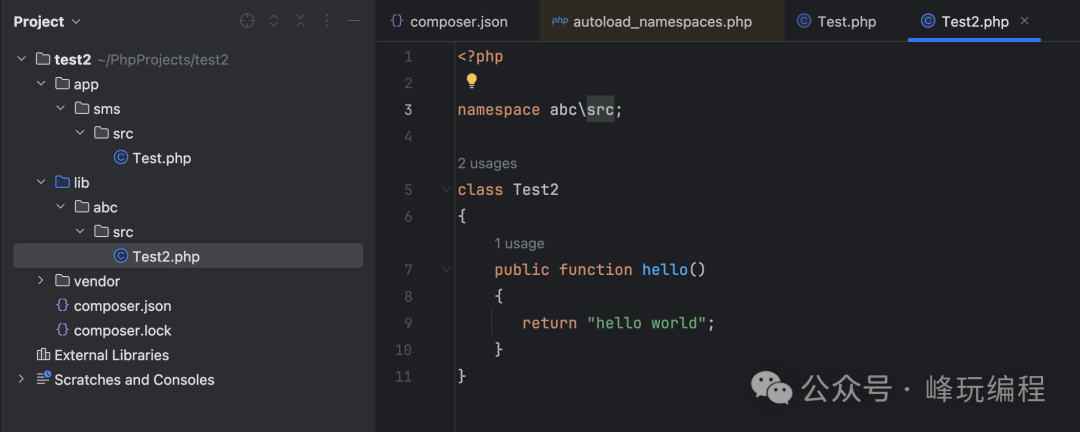Screen dimensions: 1080x432
Task: Open Project panel options (three dots)
Action: [x=327, y=21]
